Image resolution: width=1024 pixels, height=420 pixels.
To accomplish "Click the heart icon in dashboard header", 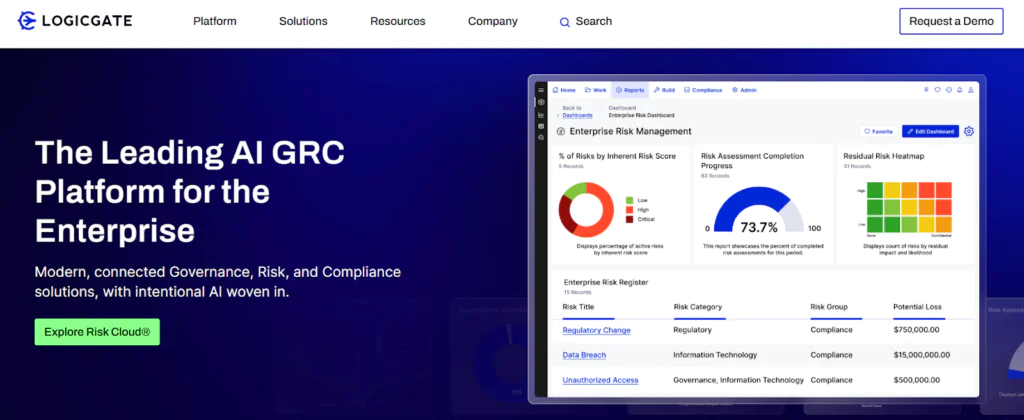I will [x=937, y=89].
